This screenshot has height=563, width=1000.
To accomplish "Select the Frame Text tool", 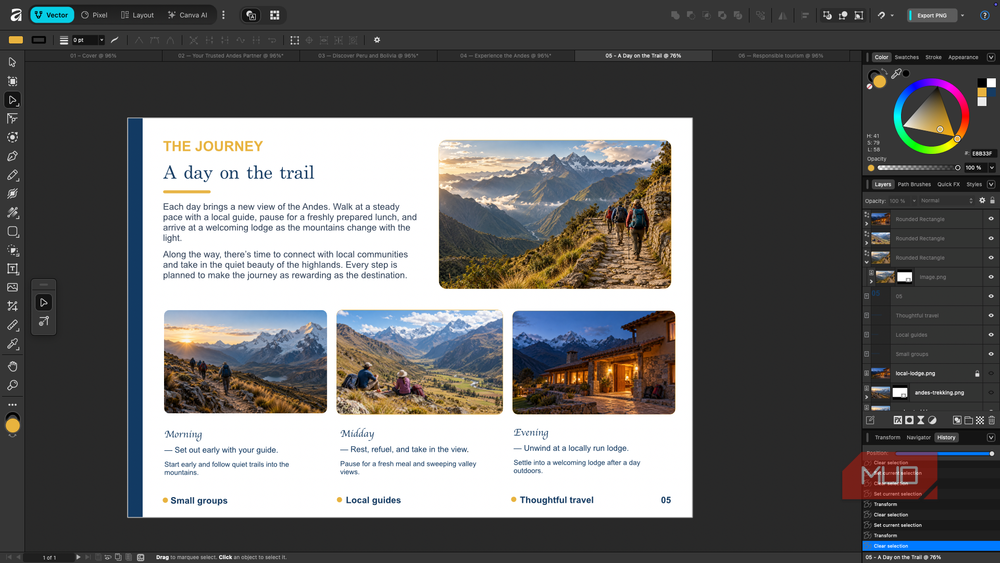I will point(12,269).
